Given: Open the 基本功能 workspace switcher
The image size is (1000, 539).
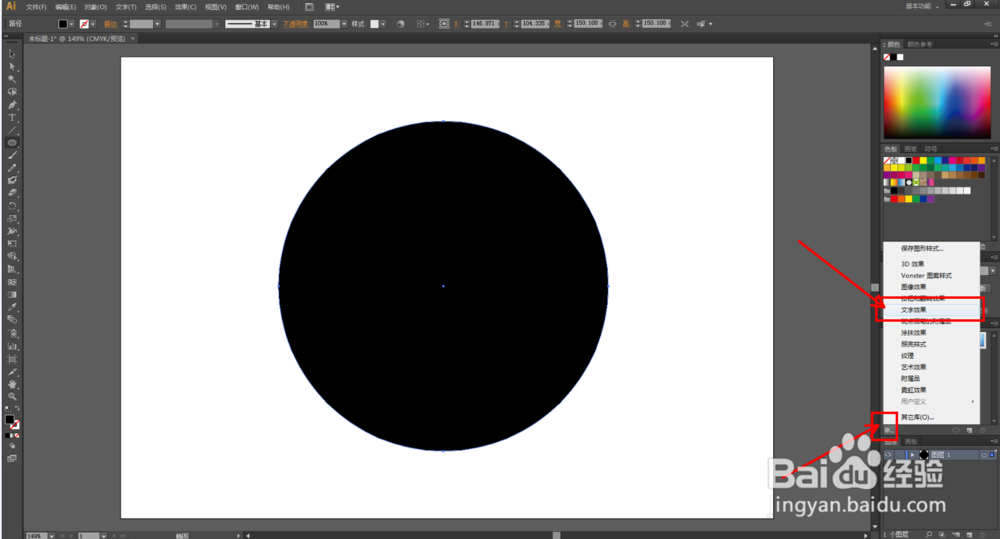Looking at the screenshot, I should coord(922,6).
